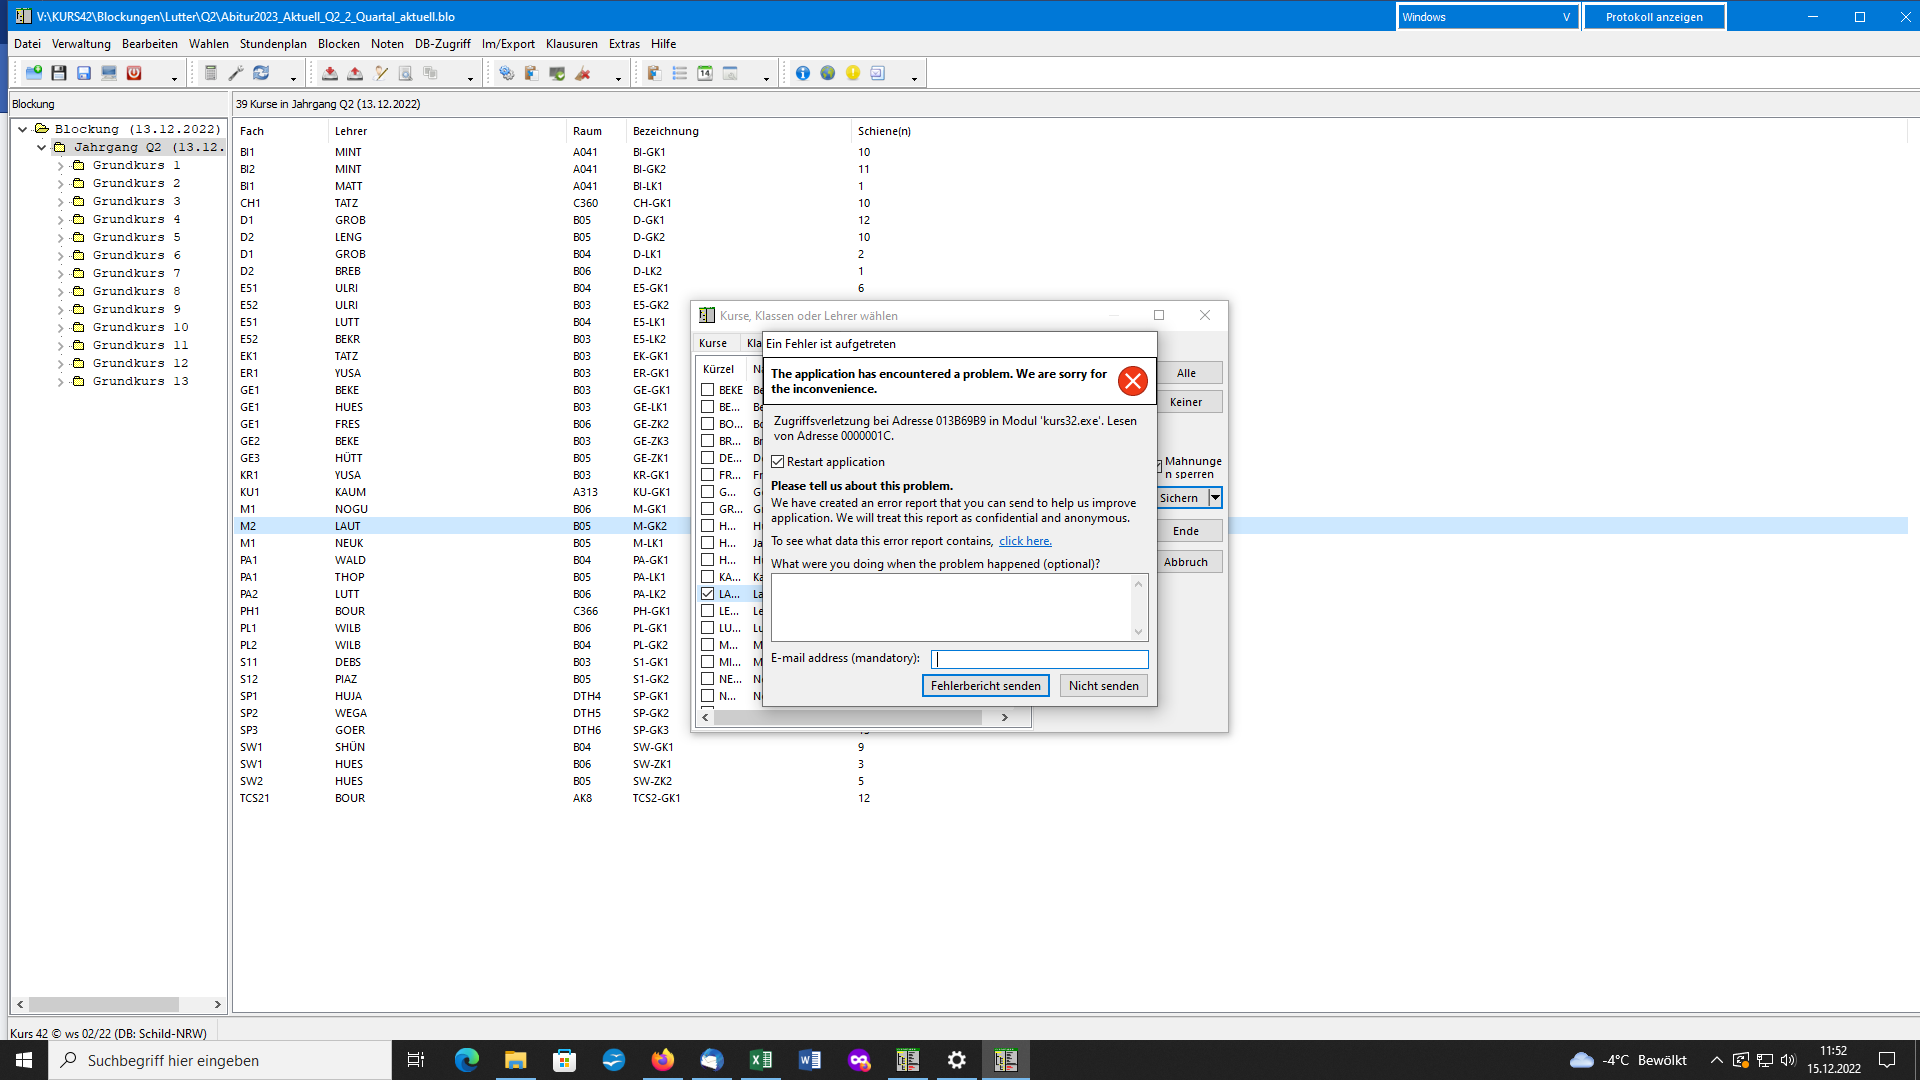Check the MI... teacher checkbox
Image resolution: width=1920 pixels, height=1080 pixels.
[x=708, y=662]
